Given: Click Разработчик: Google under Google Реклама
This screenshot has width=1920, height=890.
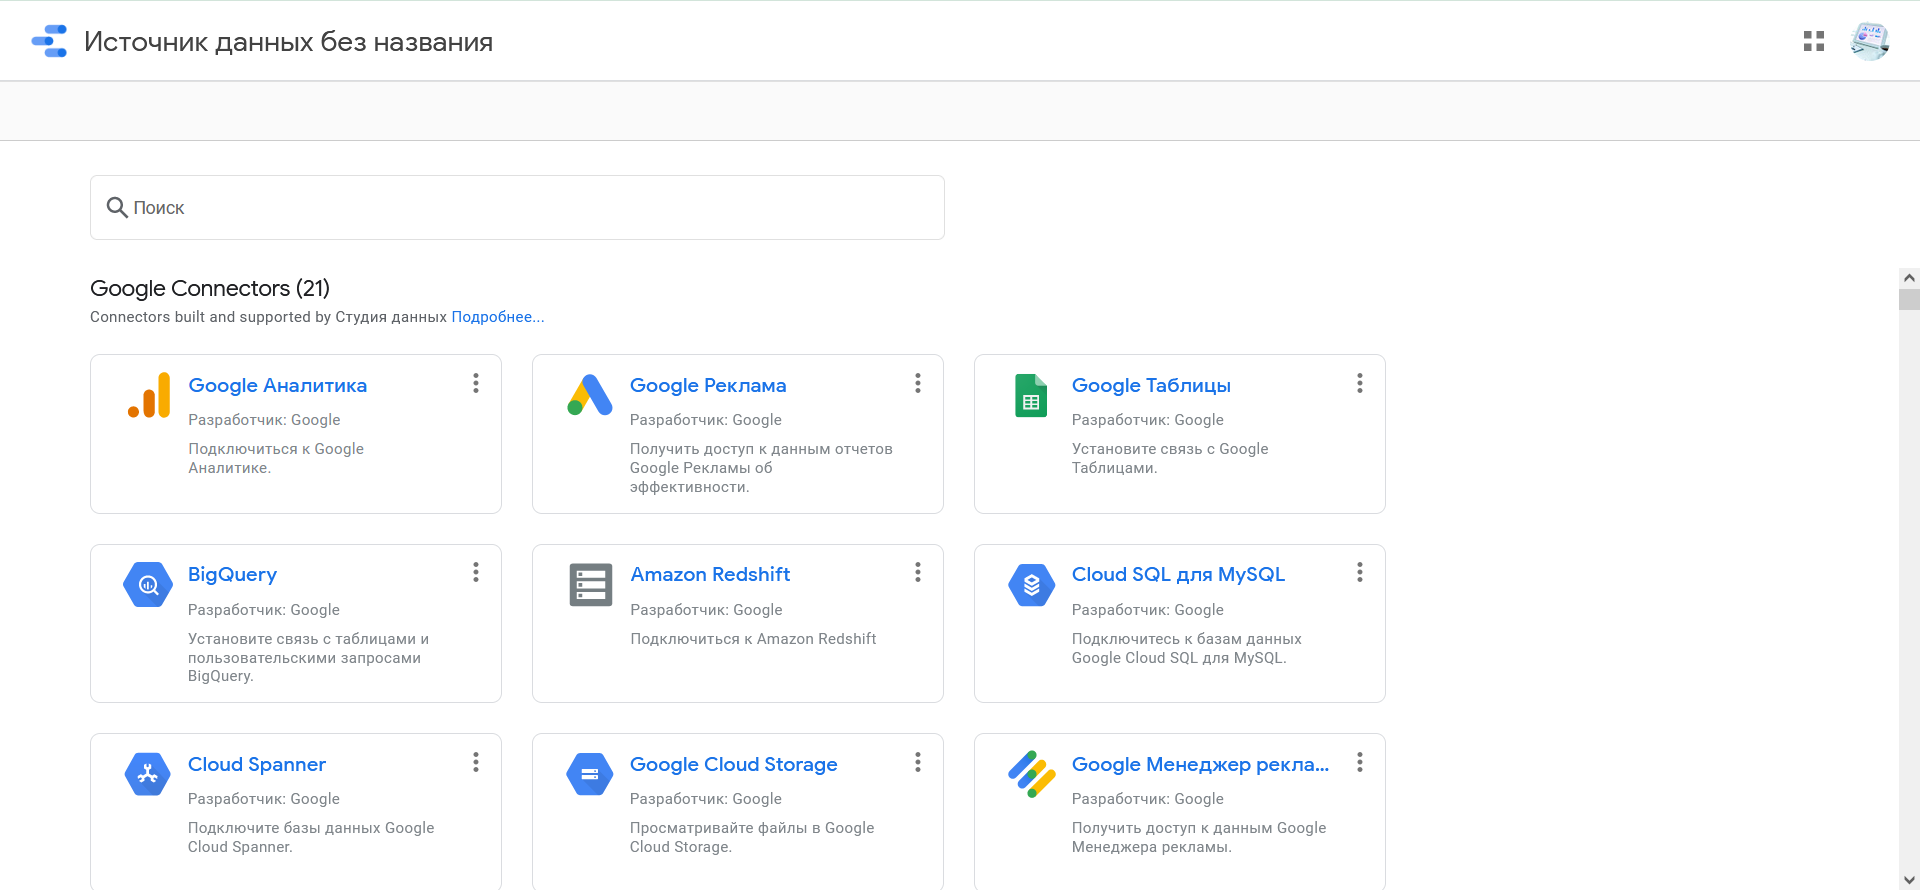Looking at the screenshot, I should click(706, 420).
